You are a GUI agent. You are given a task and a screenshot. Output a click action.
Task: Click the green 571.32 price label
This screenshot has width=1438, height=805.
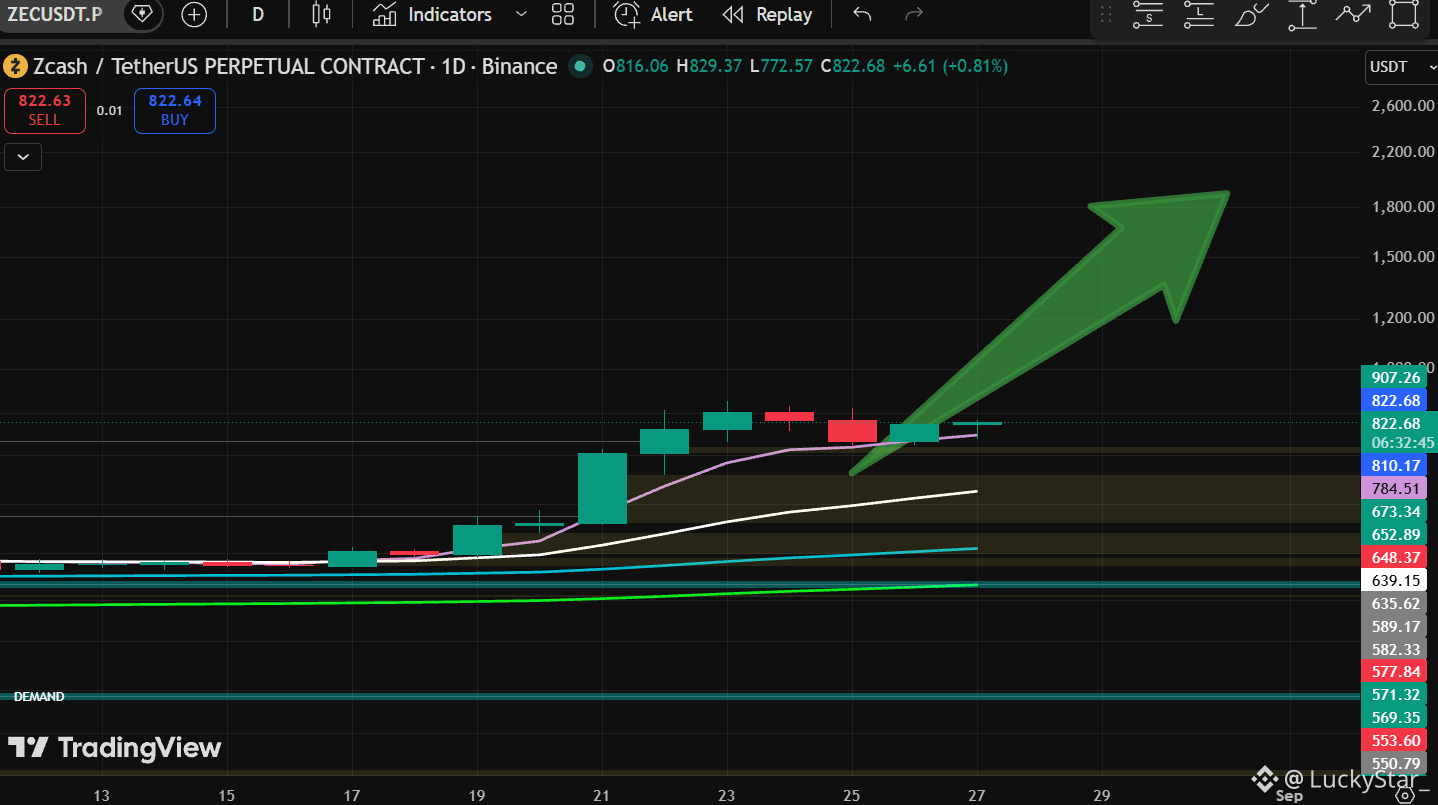[x=1396, y=694]
